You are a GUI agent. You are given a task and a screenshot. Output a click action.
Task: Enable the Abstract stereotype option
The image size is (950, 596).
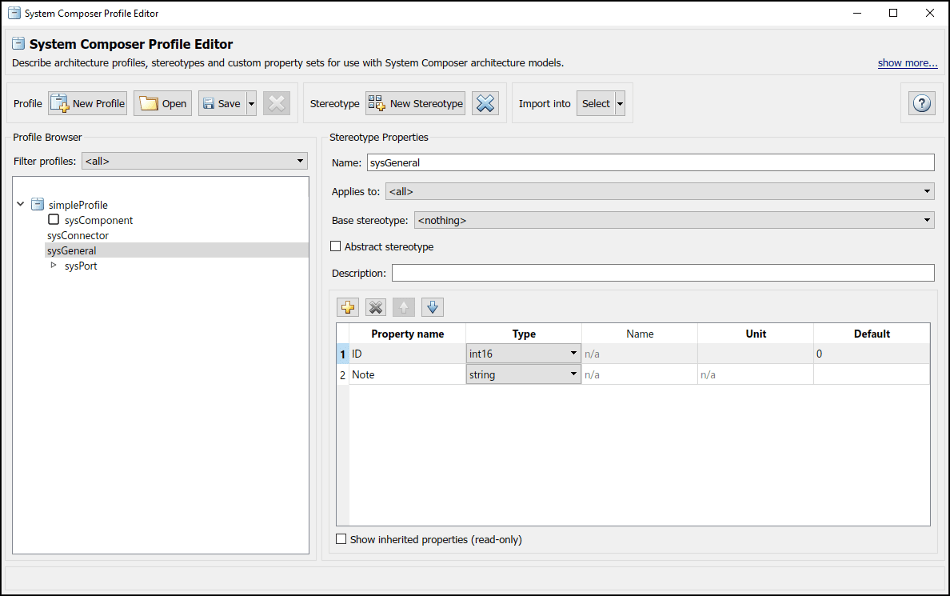pyautogui.click(x=336, y=246)
